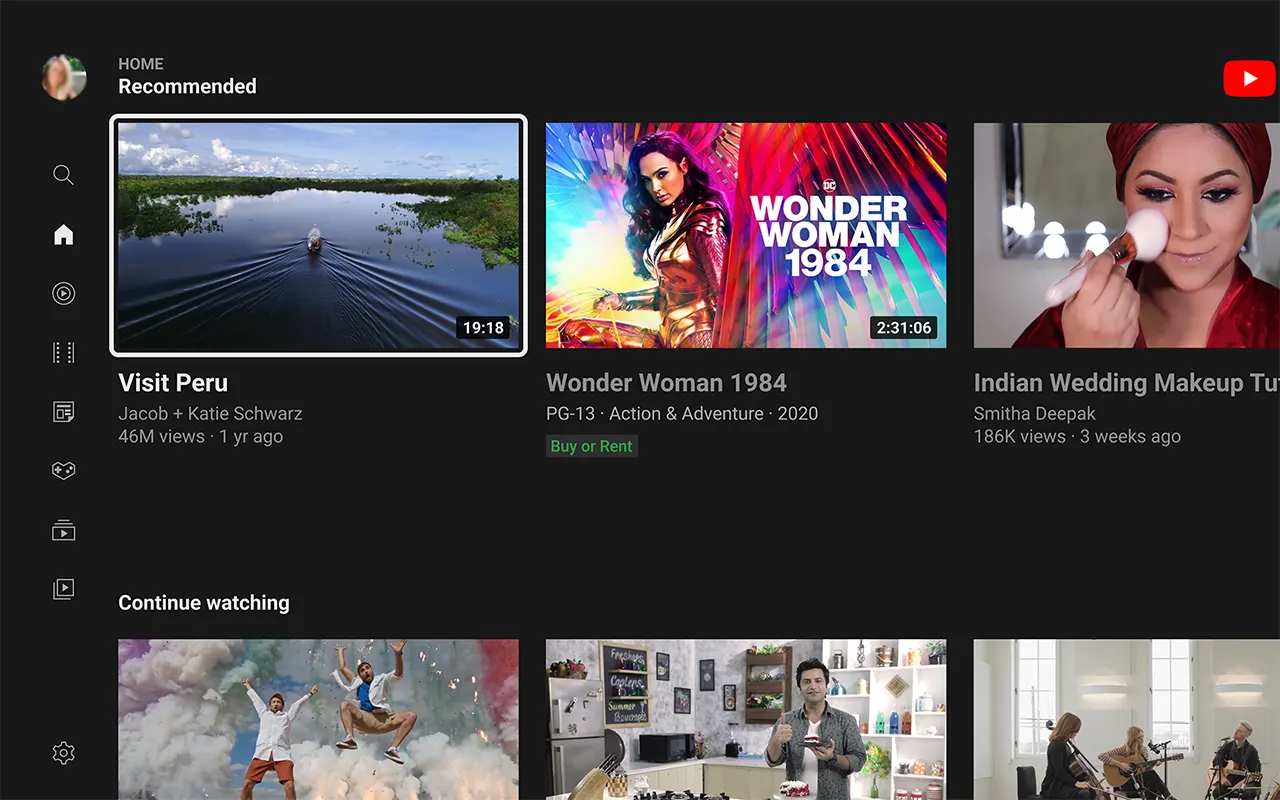The height and width of the screenshot is (800, 1280).
Task: Open the Movies filmstrip sidebar icon
Action: (x=63, y=352)
